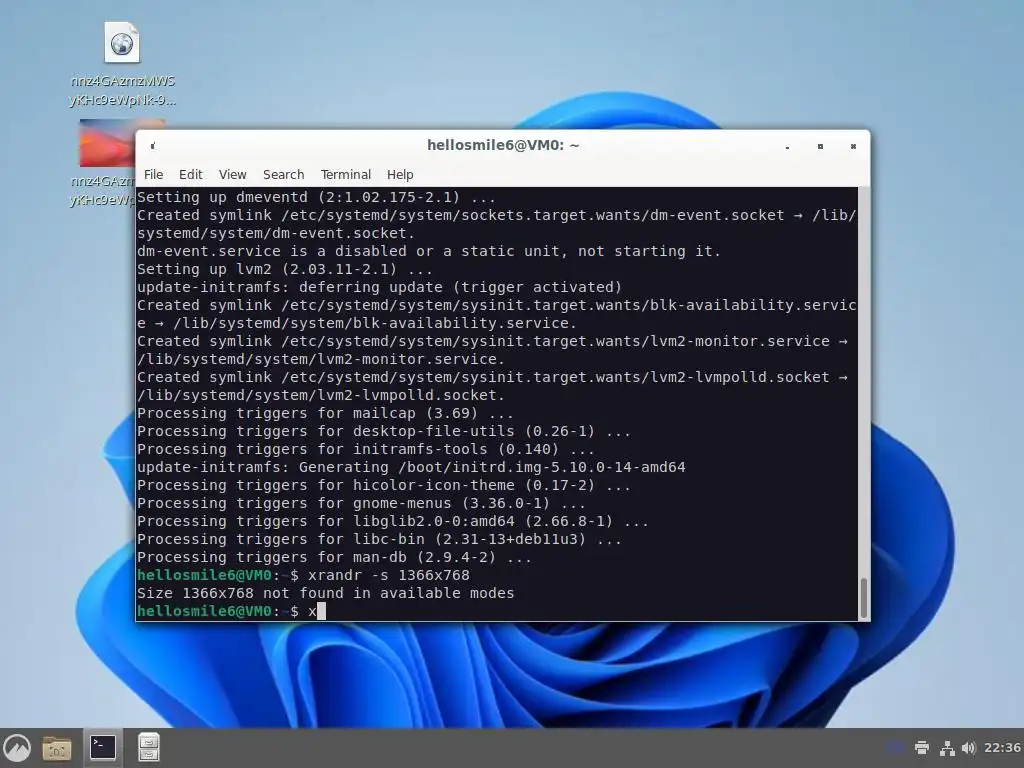Image resolution: width=1024 pixels, height=768 pixels.
Task: Click the printer tray icon
Action: 922,748
